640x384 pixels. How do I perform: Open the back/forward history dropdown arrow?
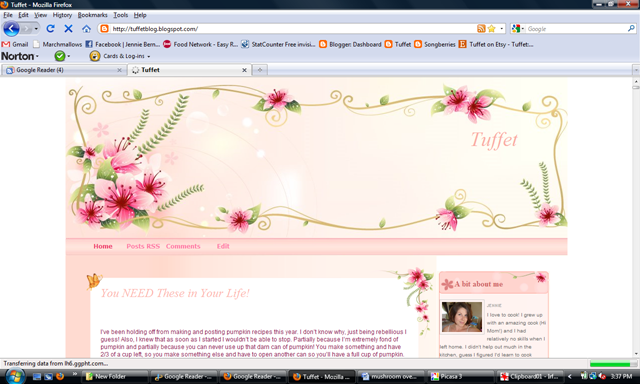pos(36,29)
